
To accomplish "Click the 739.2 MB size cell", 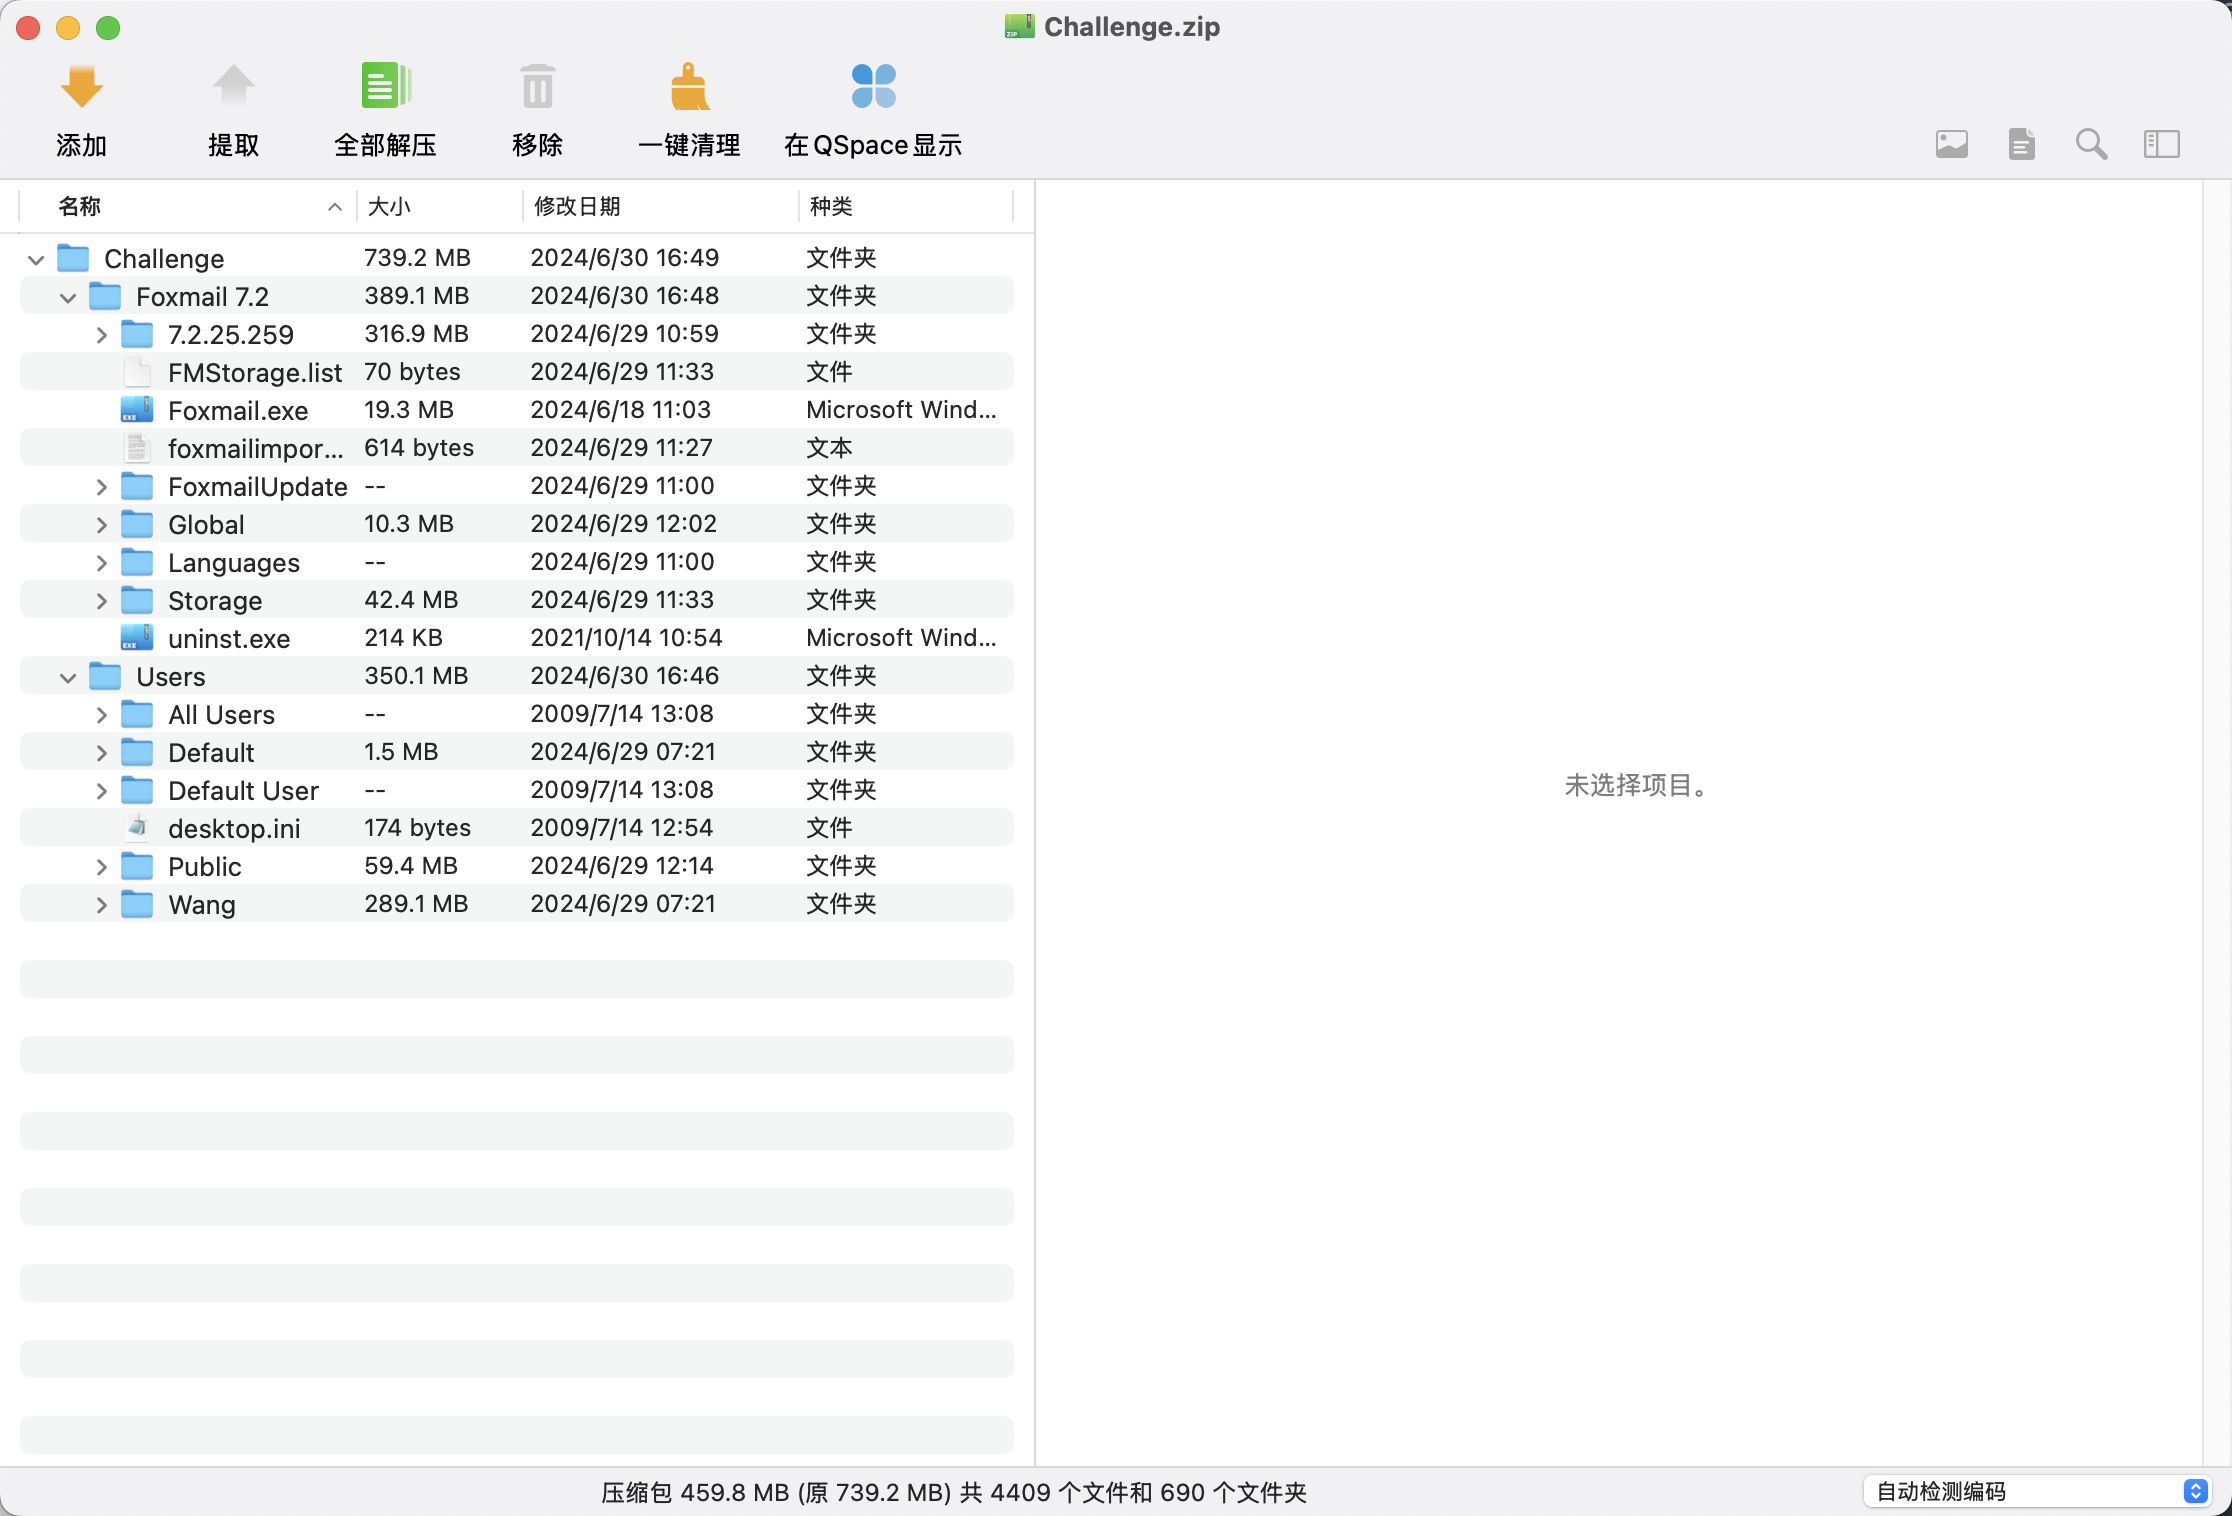I will point(417,258).
